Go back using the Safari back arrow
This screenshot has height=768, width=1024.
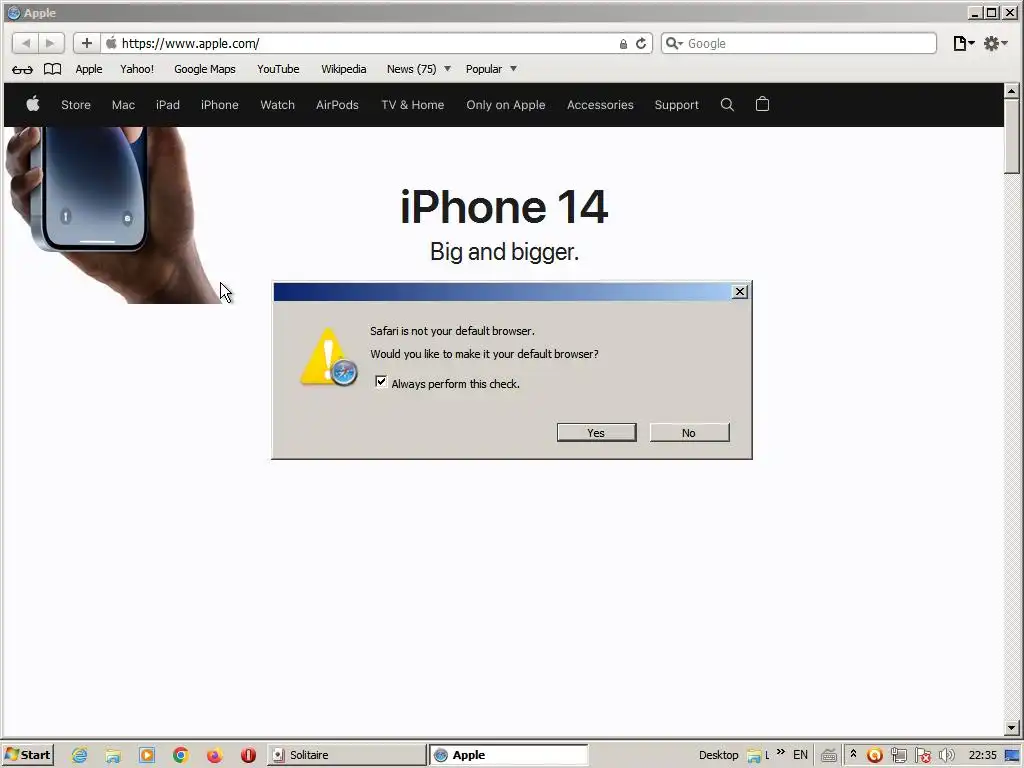tap(25, 43)
